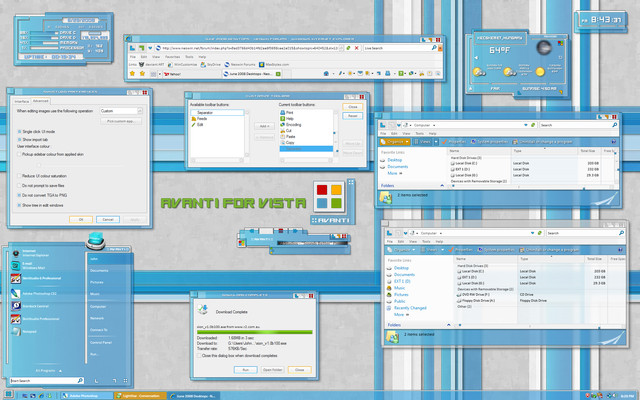Open the Quick Tabs grid icon in IE
The height and width of the screenshot is (400, 640).
pyautogui.click(x=153, y=74)
